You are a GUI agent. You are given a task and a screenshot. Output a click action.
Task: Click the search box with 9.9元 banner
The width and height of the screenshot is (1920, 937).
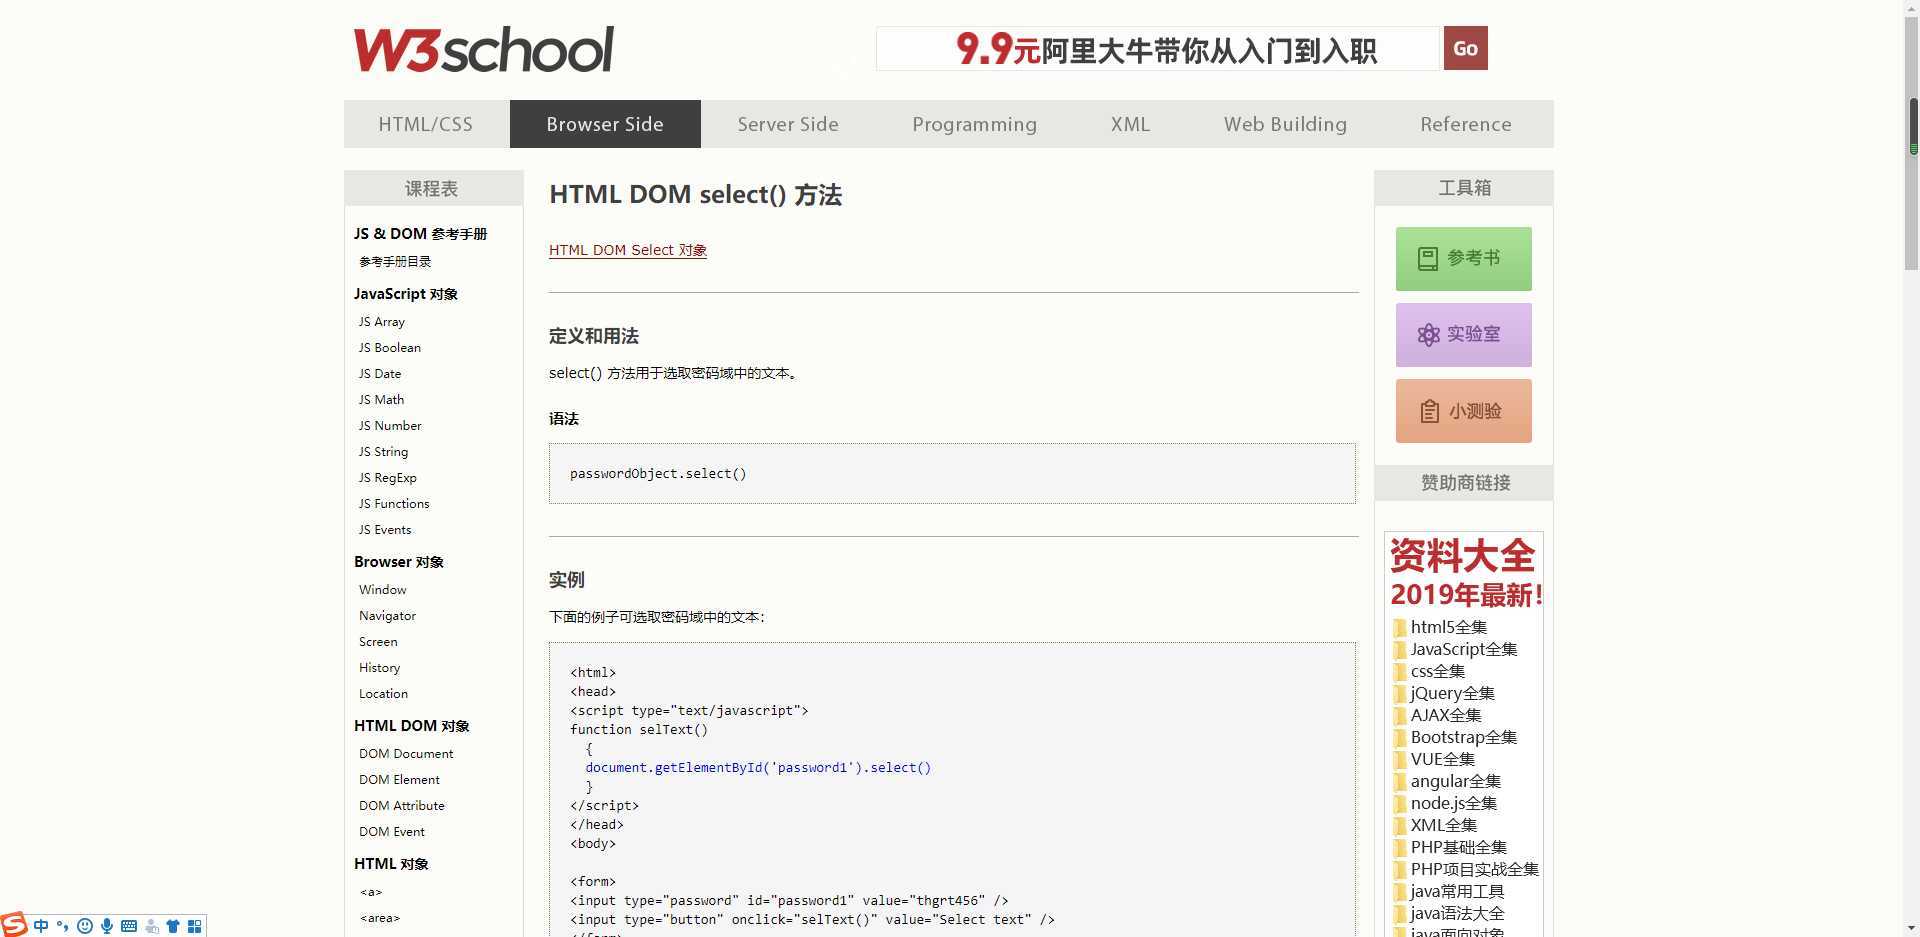(x=1158, y=48)
